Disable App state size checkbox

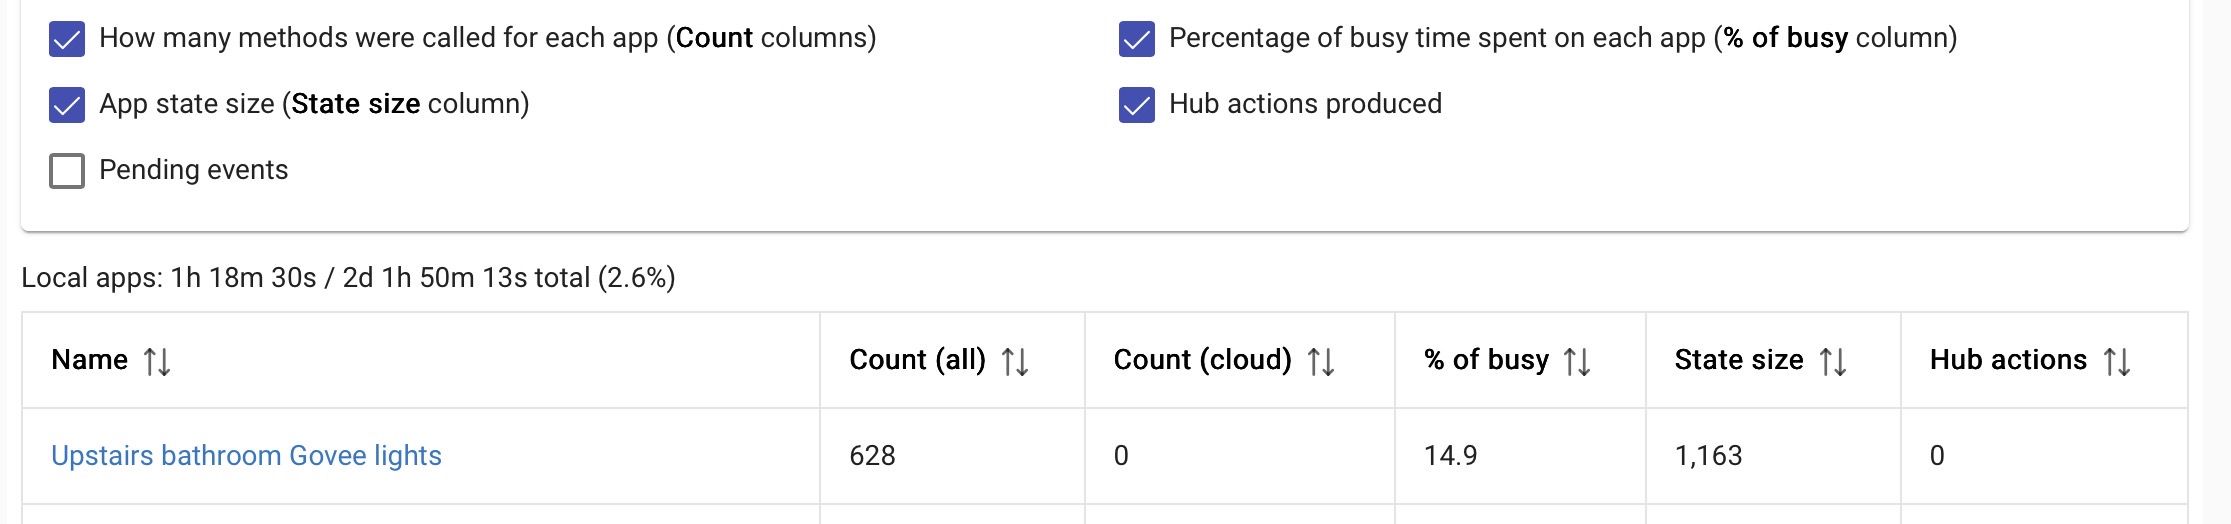(x=67, y=105)
